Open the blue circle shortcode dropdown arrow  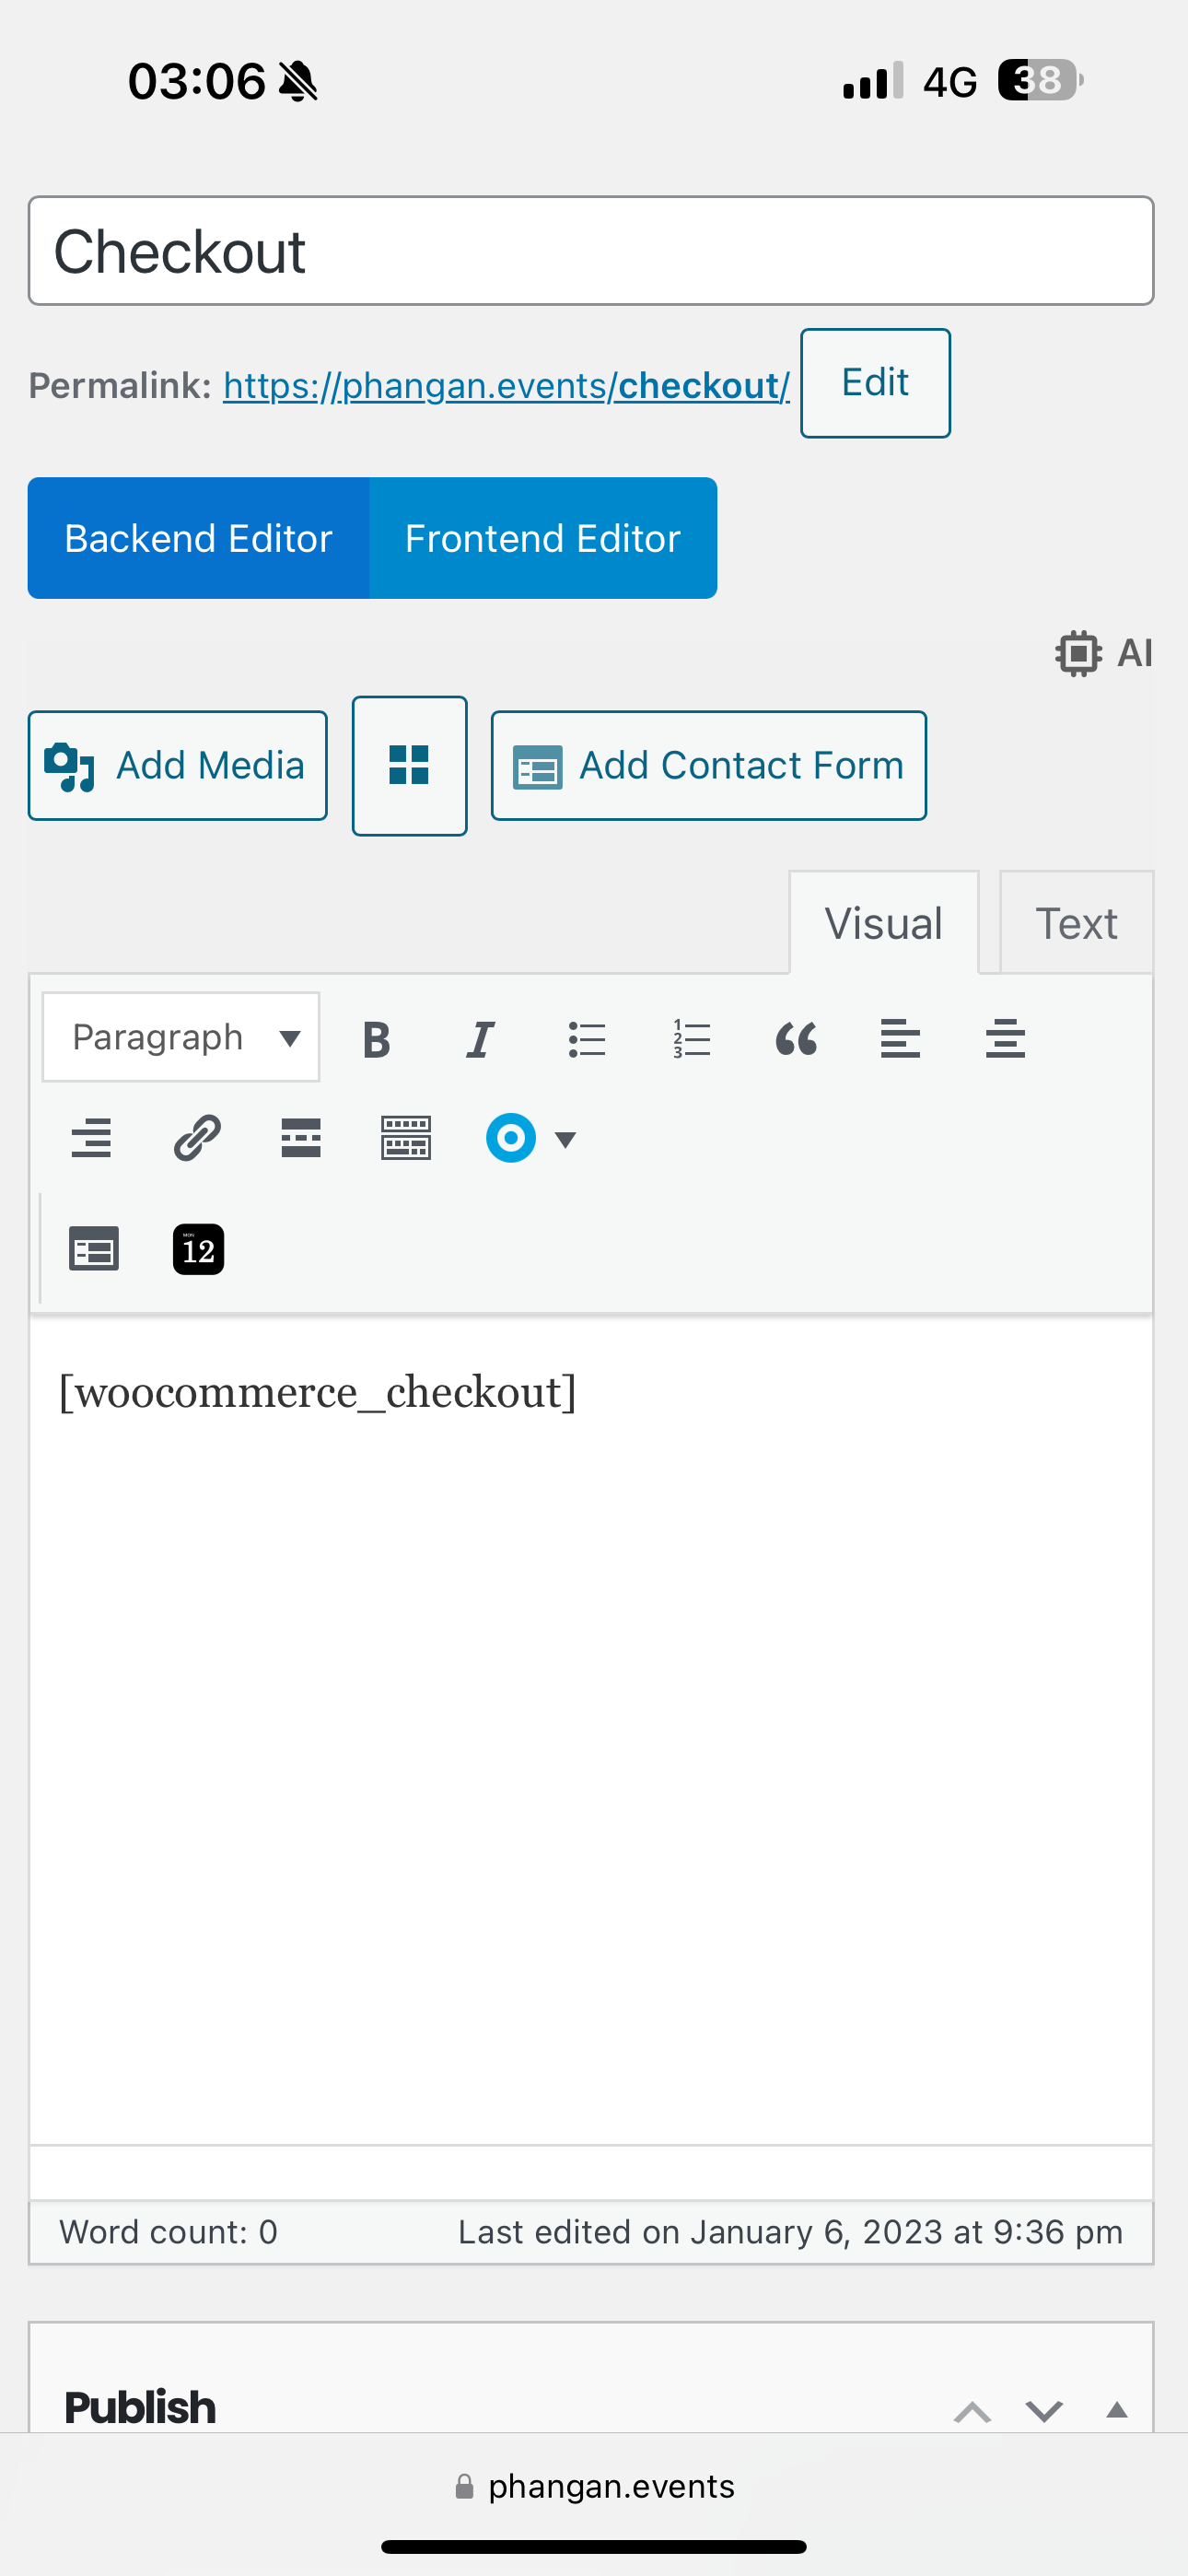[565, 1139]
